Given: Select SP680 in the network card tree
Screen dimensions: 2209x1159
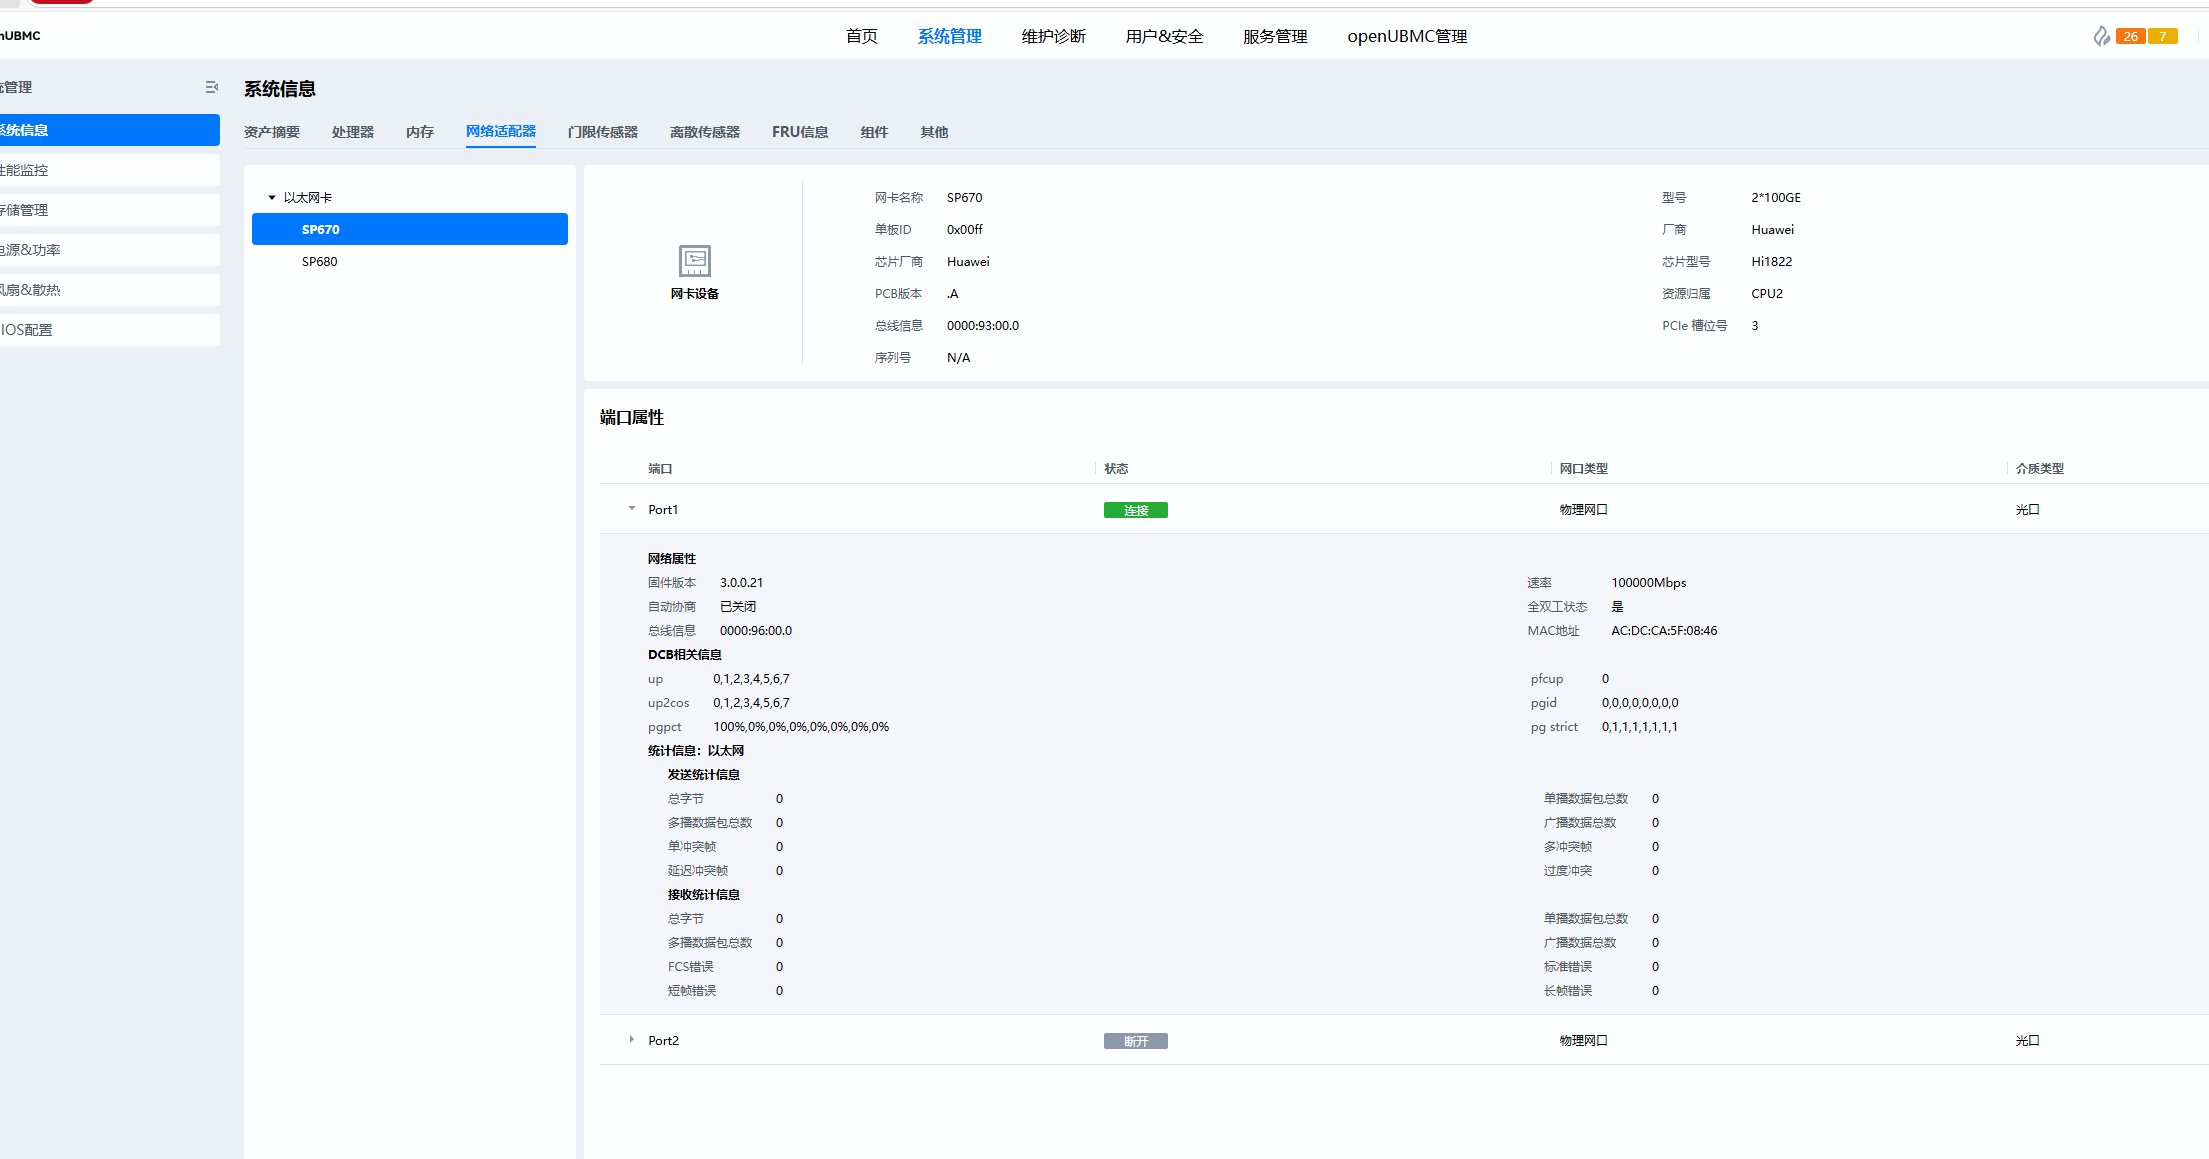Looking at the screenshot, I should tap(320, 262).
